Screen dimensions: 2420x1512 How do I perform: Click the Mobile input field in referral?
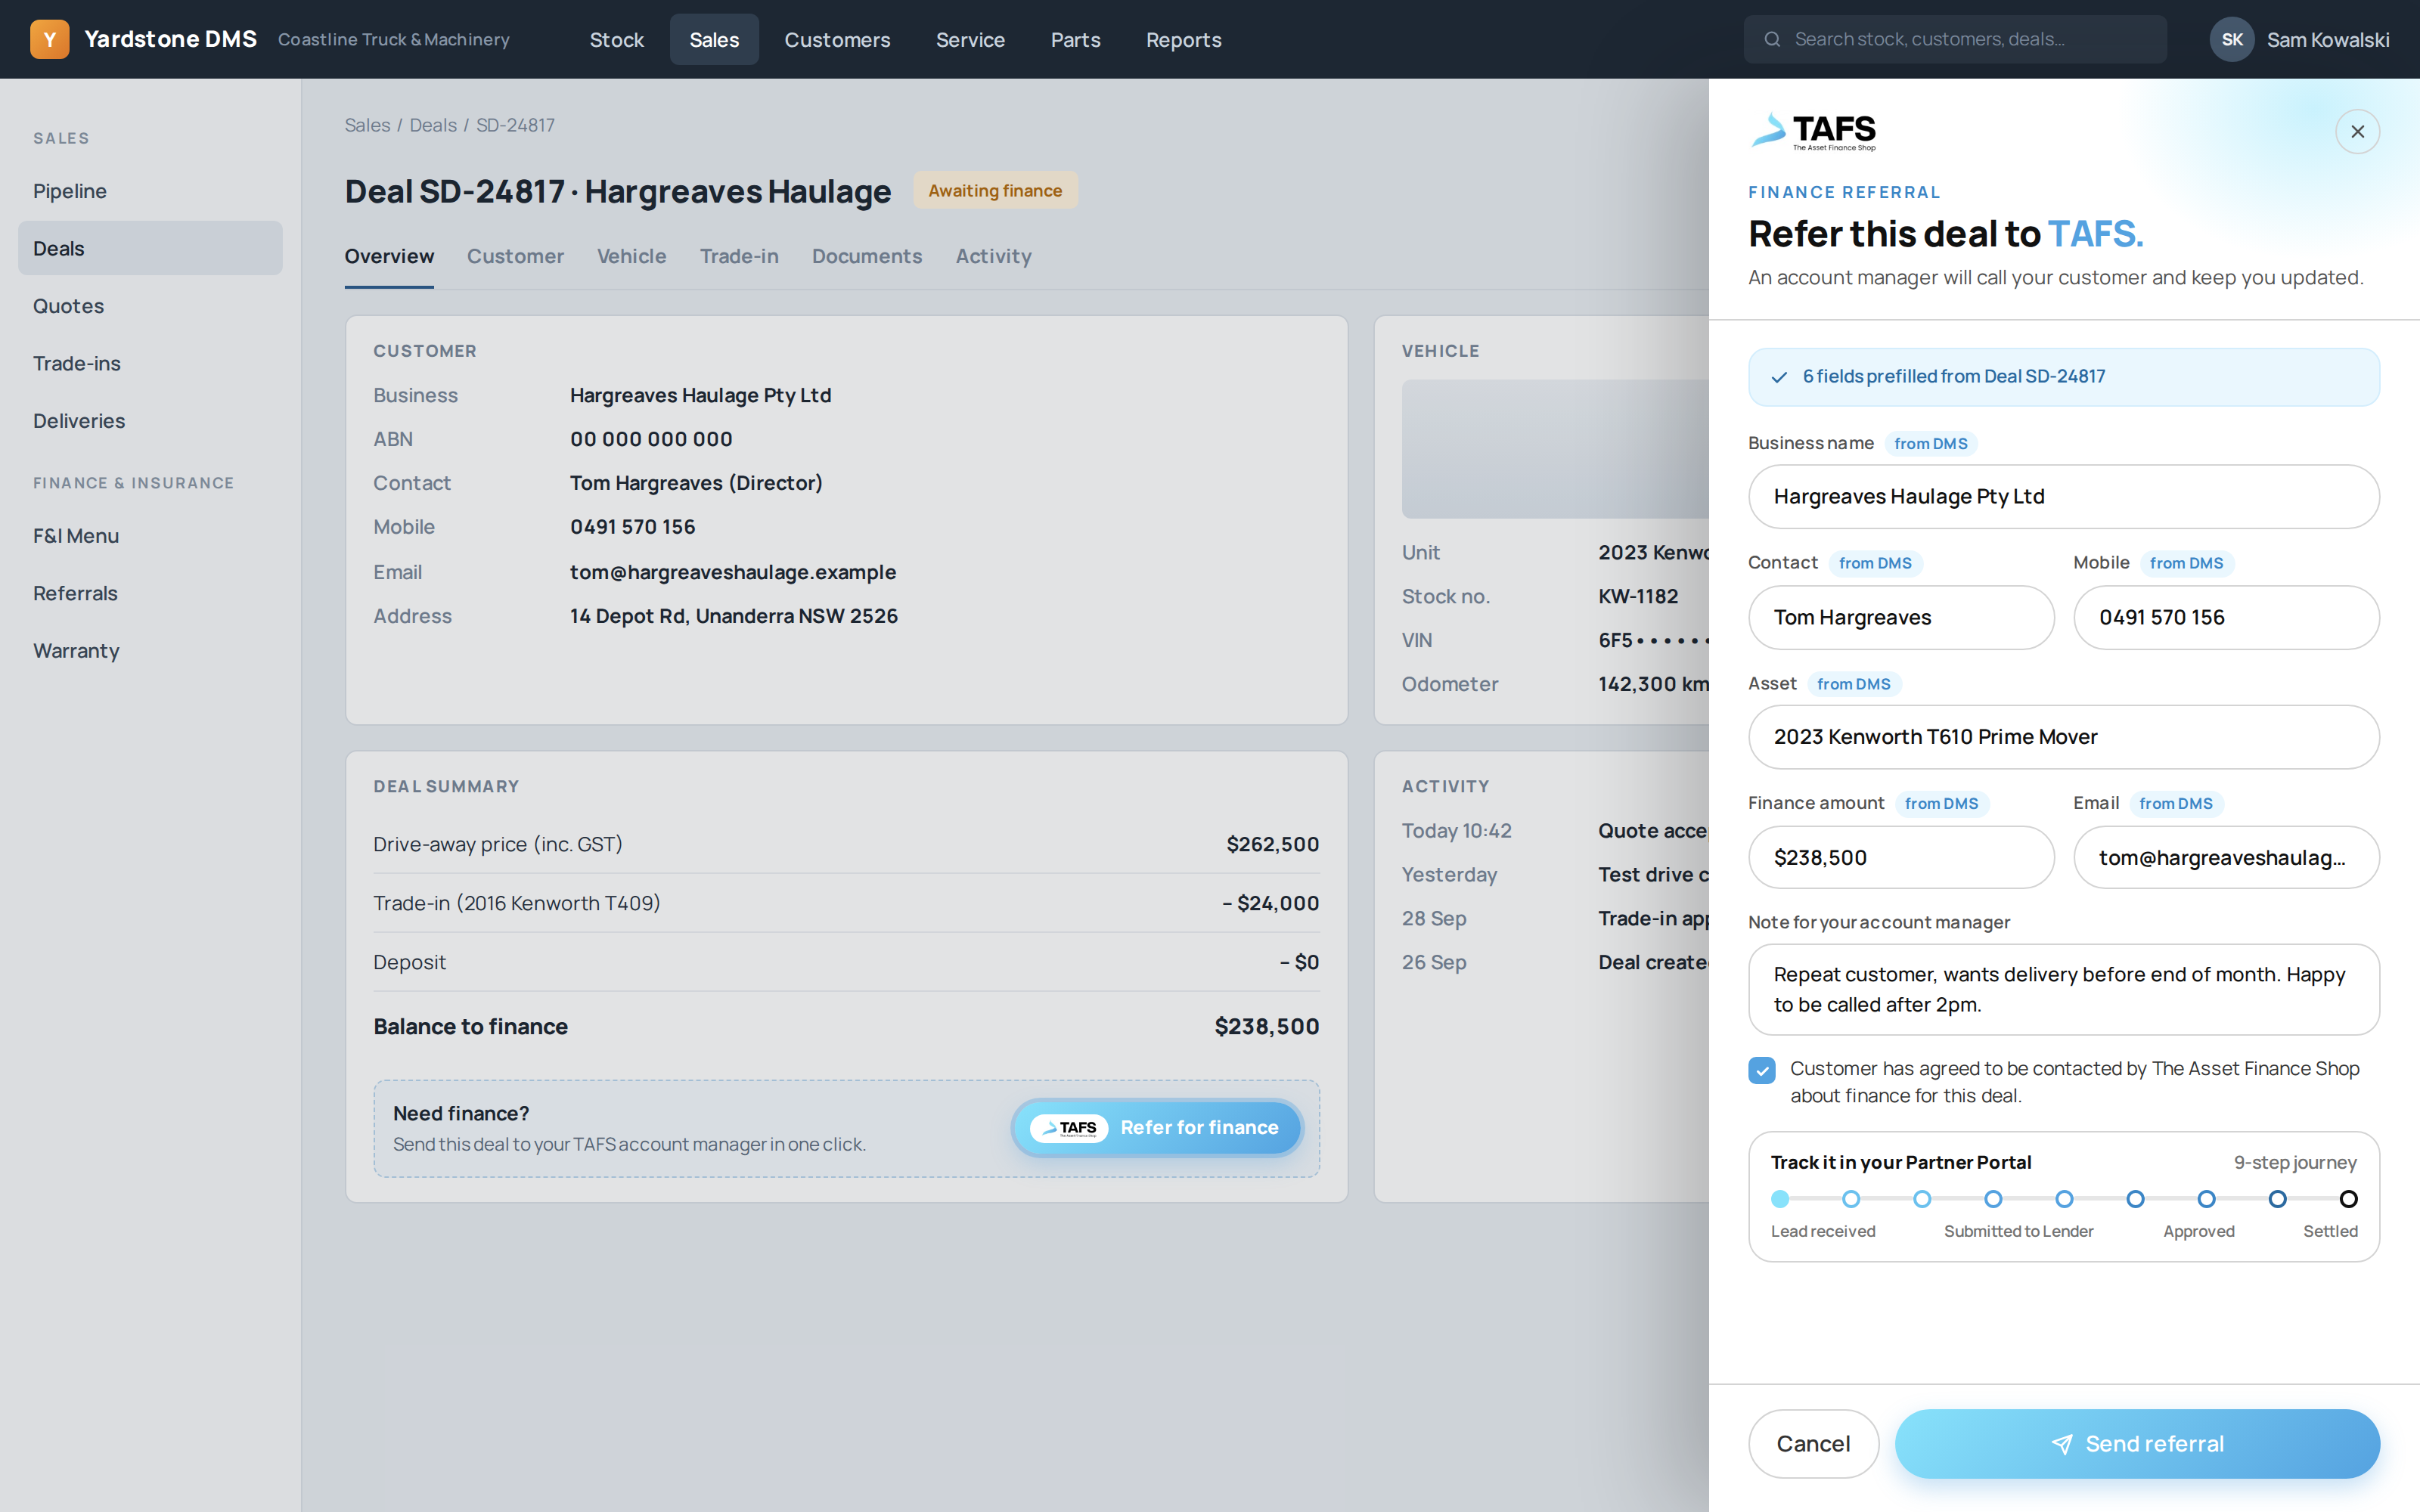[x=2226, y=617]
